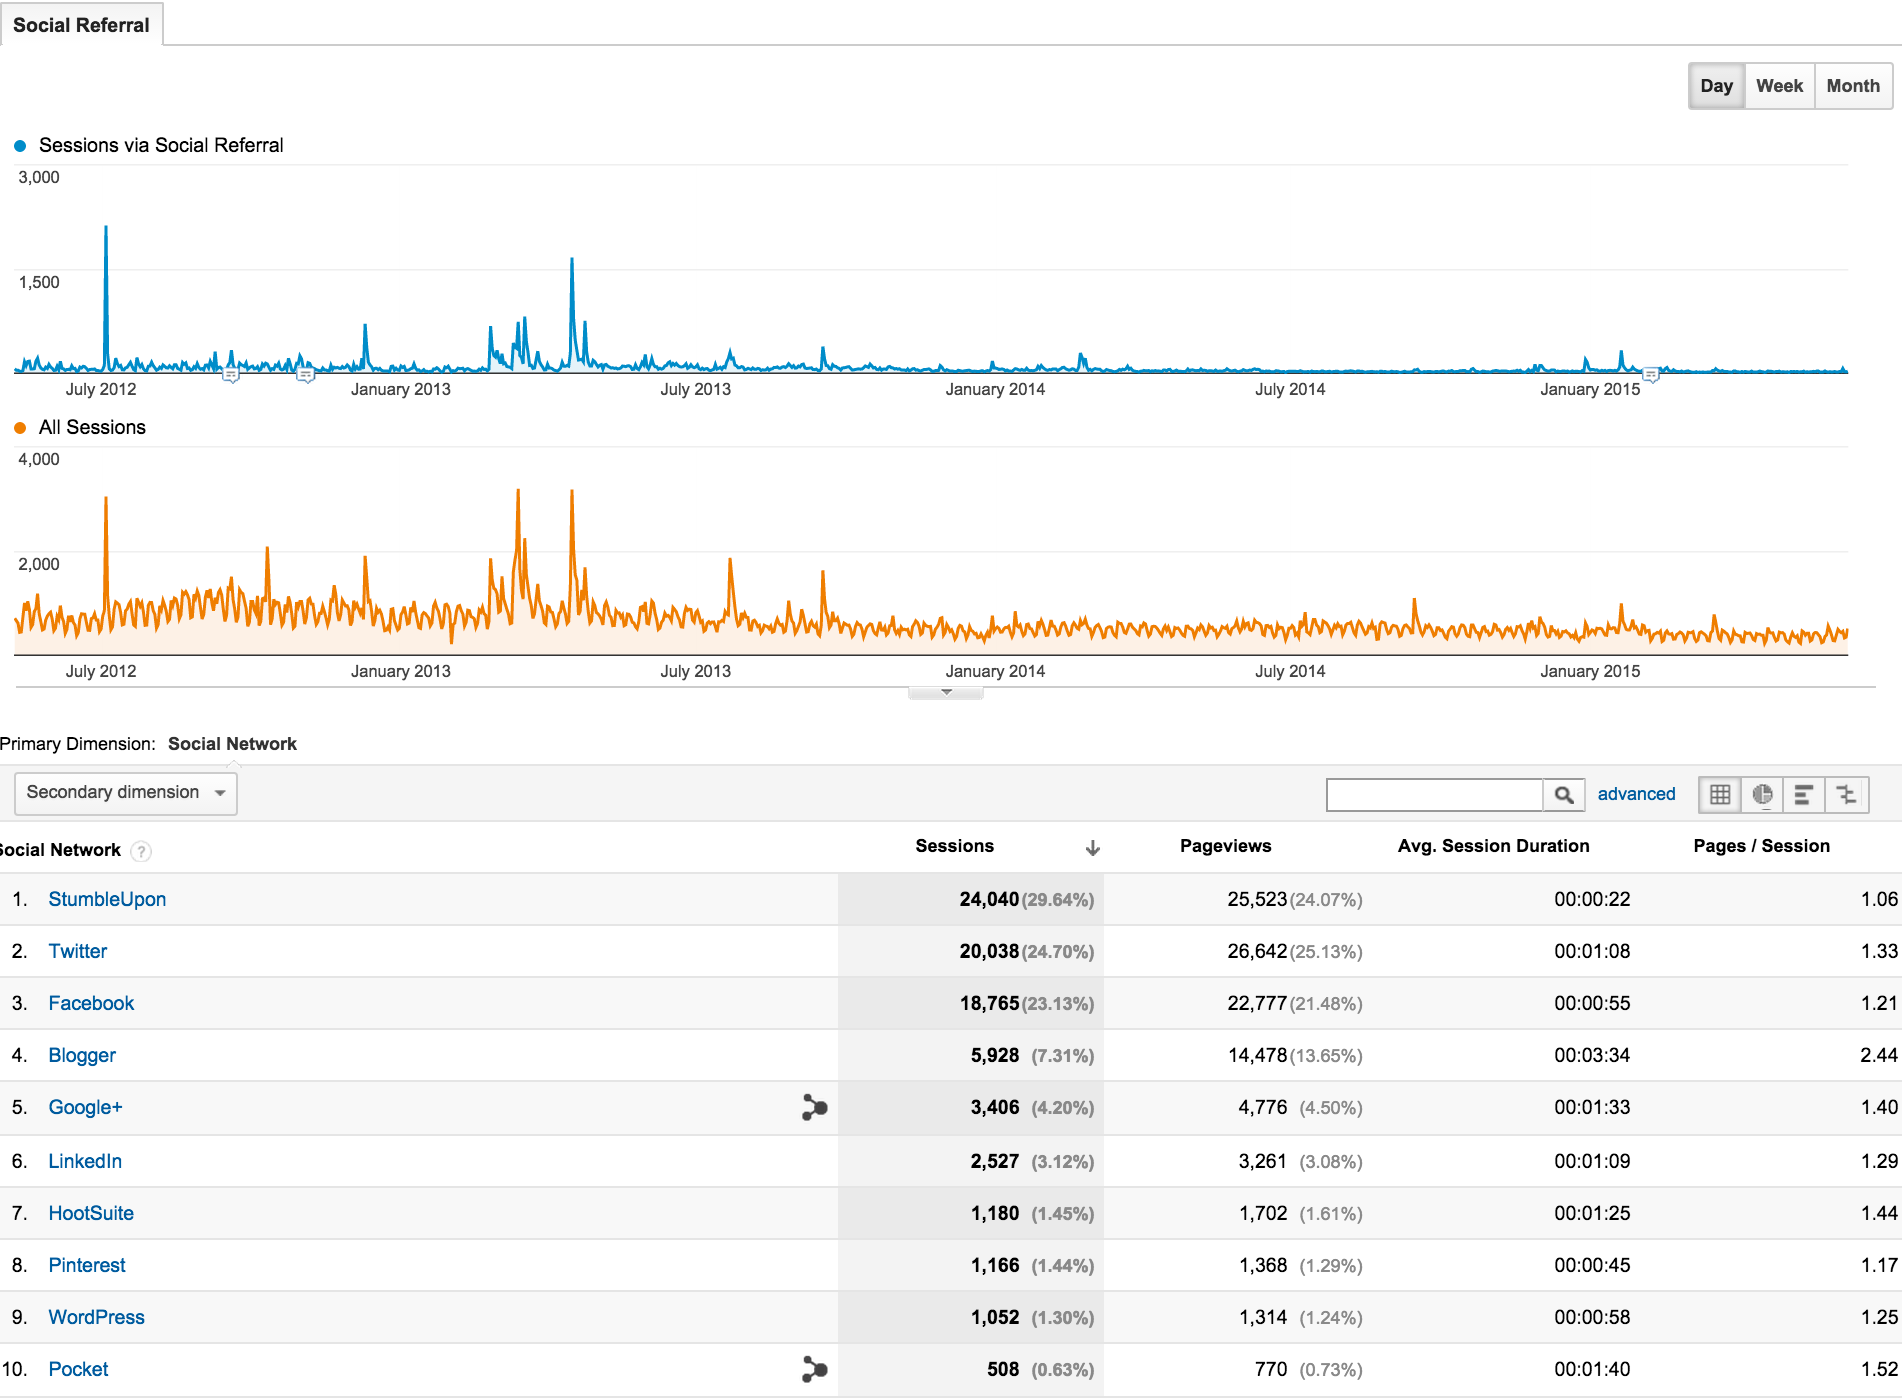
Task: Click the data hub icon beside Pocket
Action: tap(814, 1369)
